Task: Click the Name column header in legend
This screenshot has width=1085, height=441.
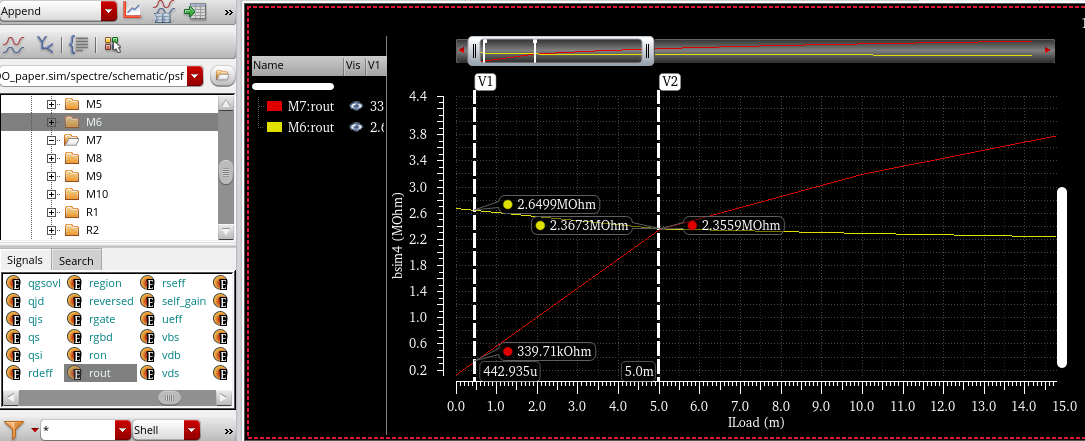Action: click(x=297, y=65)
